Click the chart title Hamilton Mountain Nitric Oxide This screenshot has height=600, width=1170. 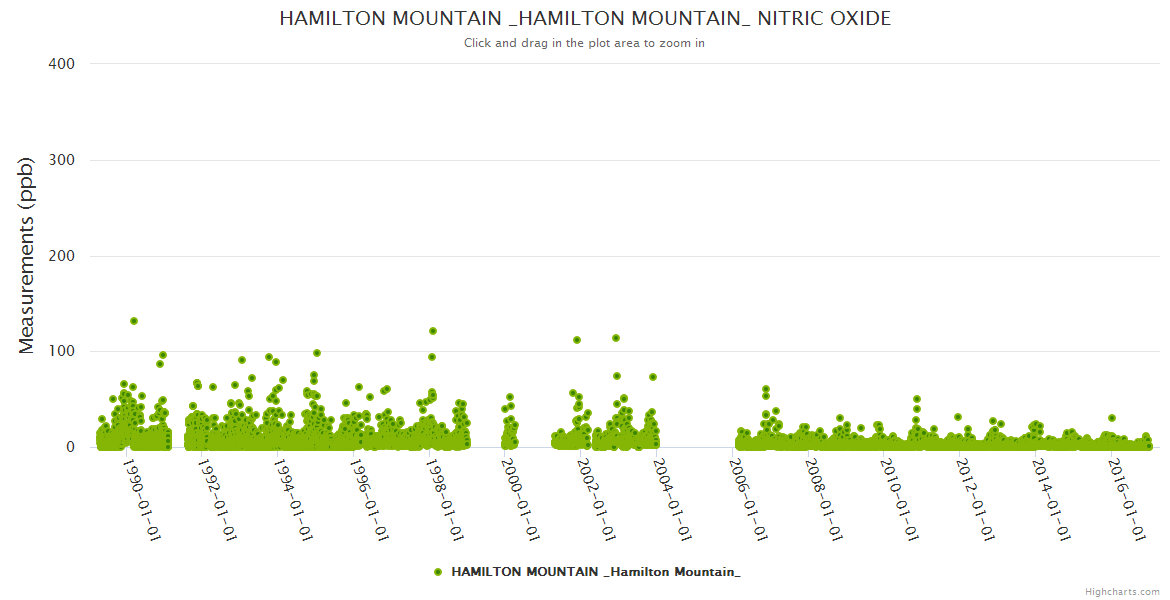(x=584, y=19)
